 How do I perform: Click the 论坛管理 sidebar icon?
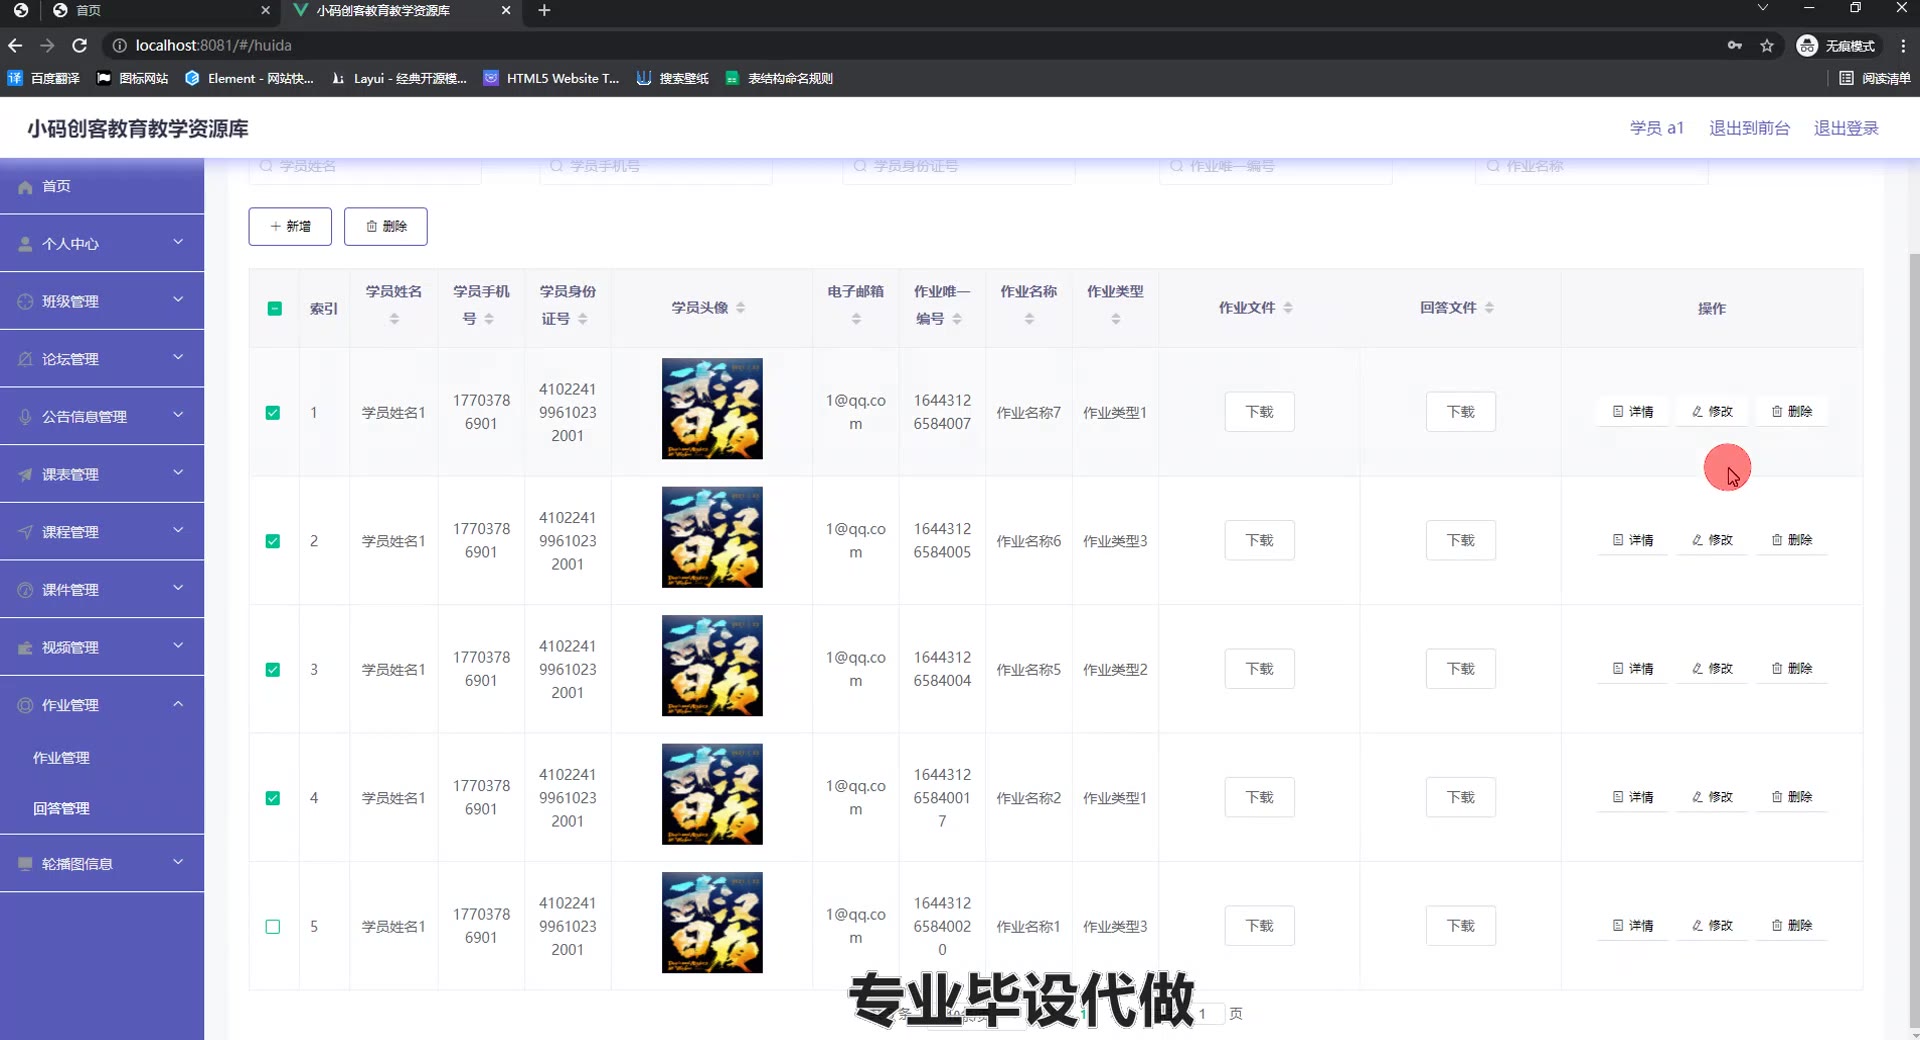coord(25,359)
